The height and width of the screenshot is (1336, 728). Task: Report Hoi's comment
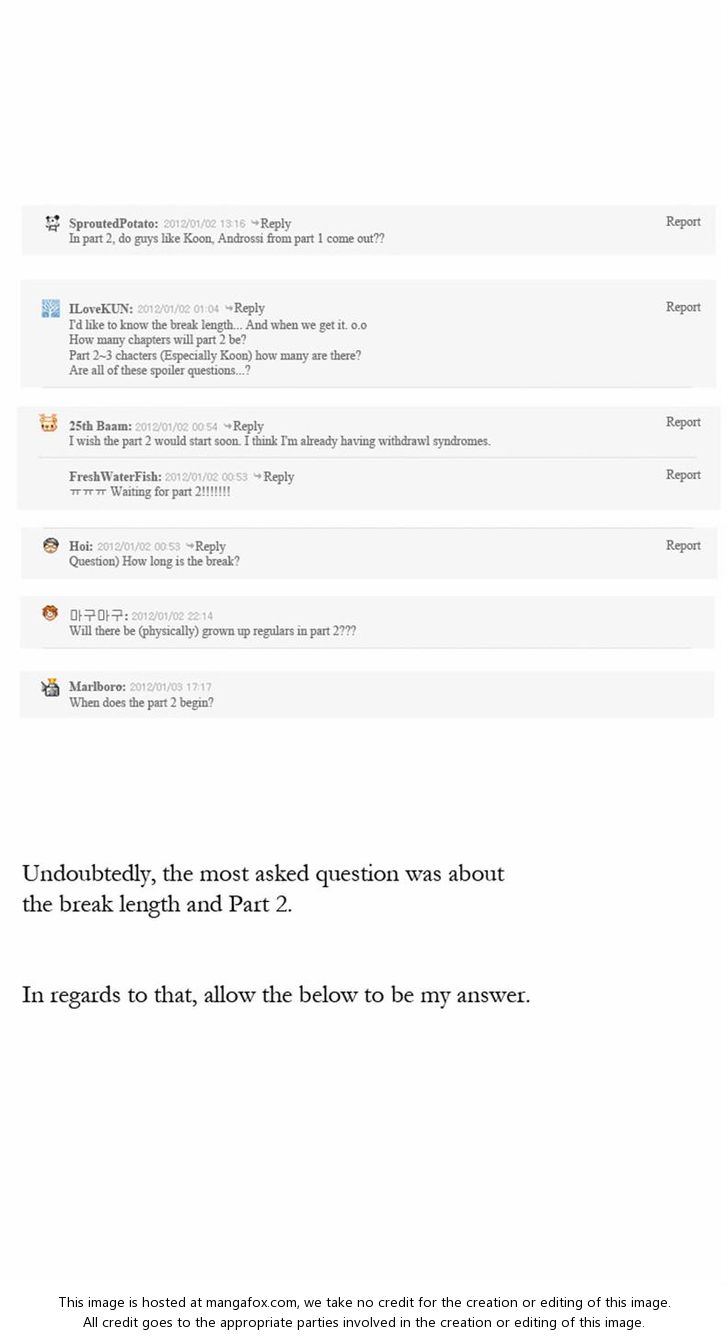[683, 545]
